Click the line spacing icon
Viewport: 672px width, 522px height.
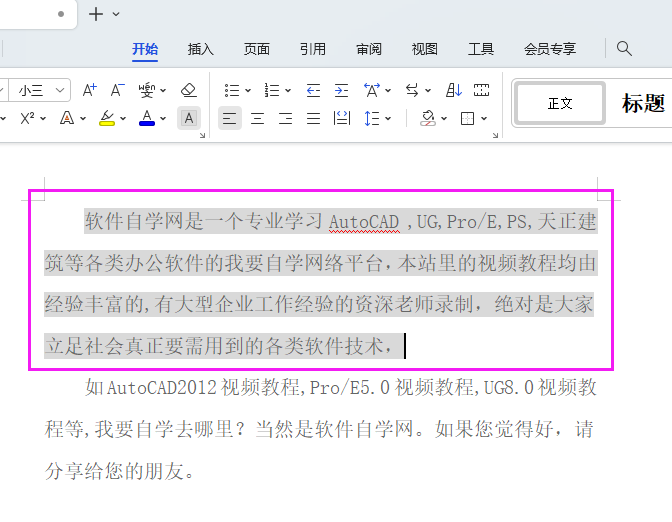372,118
